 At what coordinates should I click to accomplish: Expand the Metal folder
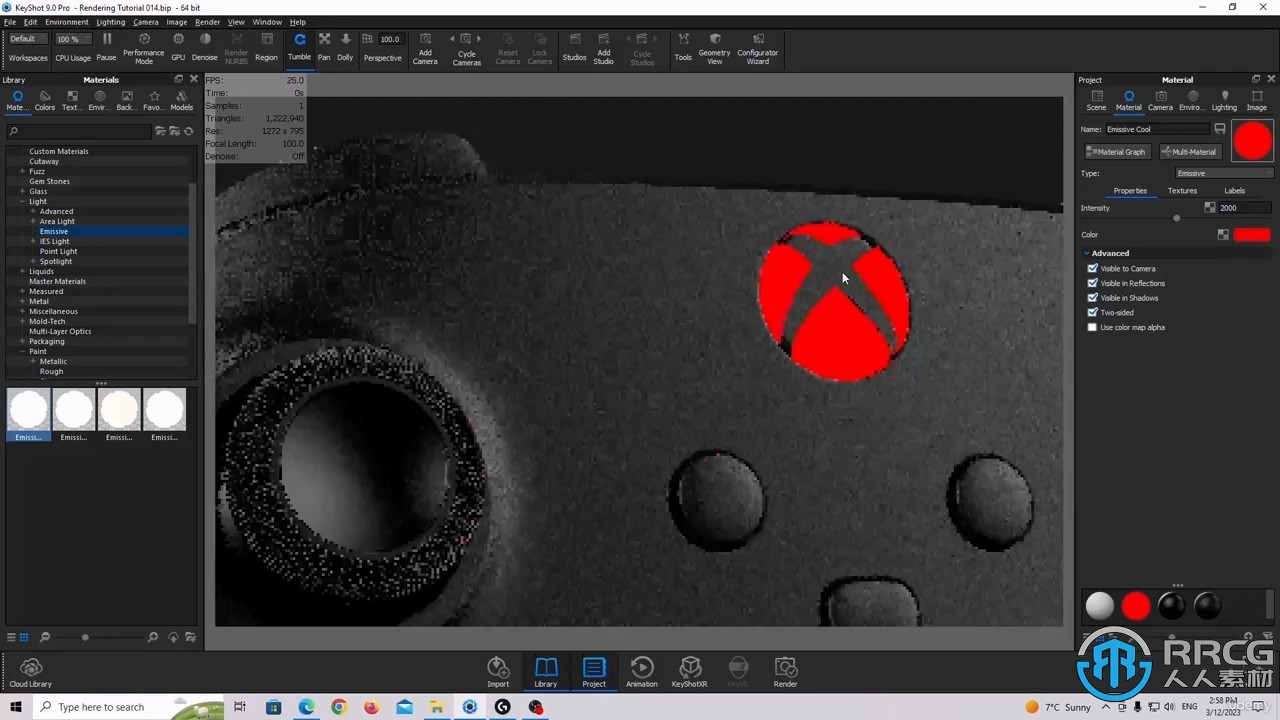pos(22,301)
